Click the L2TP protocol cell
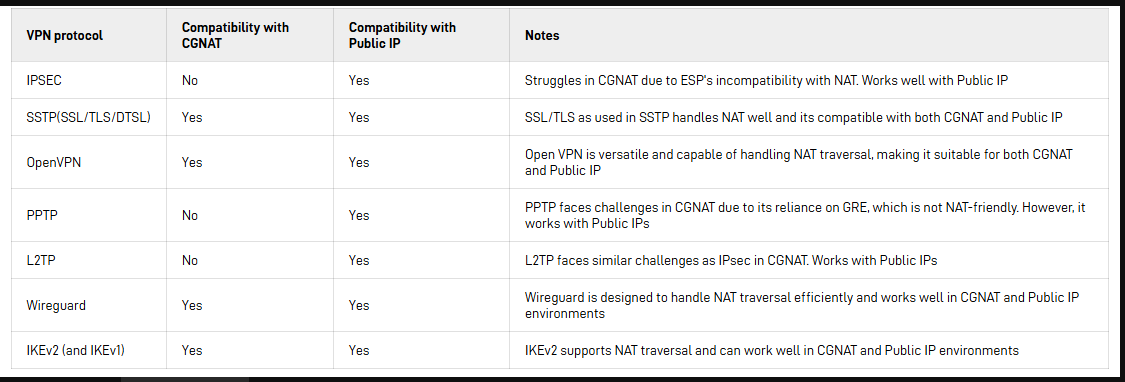Image resolution: width=1125 pixels, height=382 pixels. tap(41, 261)
